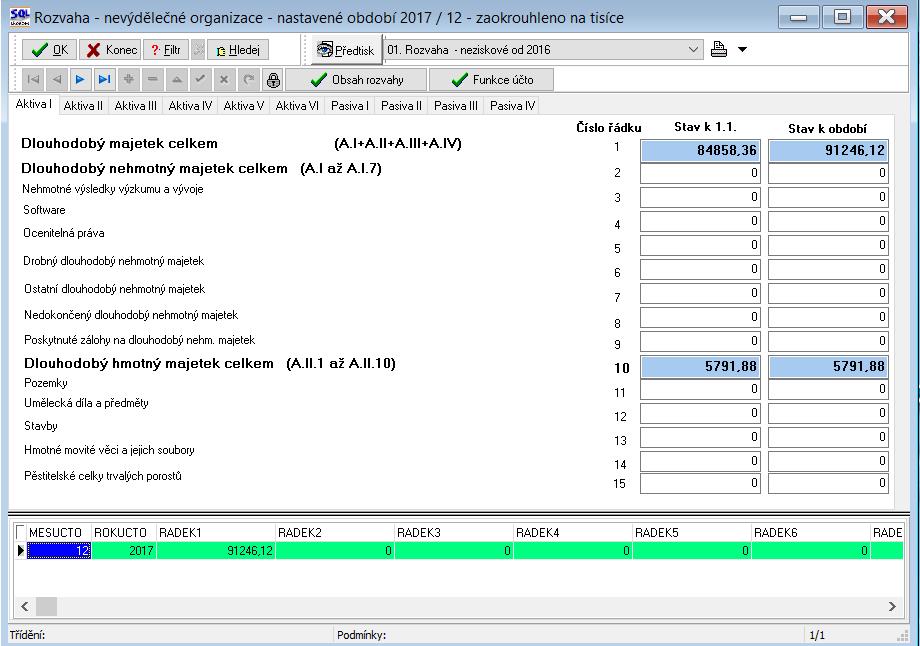Viewport: 920px width, 646px height.
Task: Maximize the Rozvaha window
Action: click(842, 17)
